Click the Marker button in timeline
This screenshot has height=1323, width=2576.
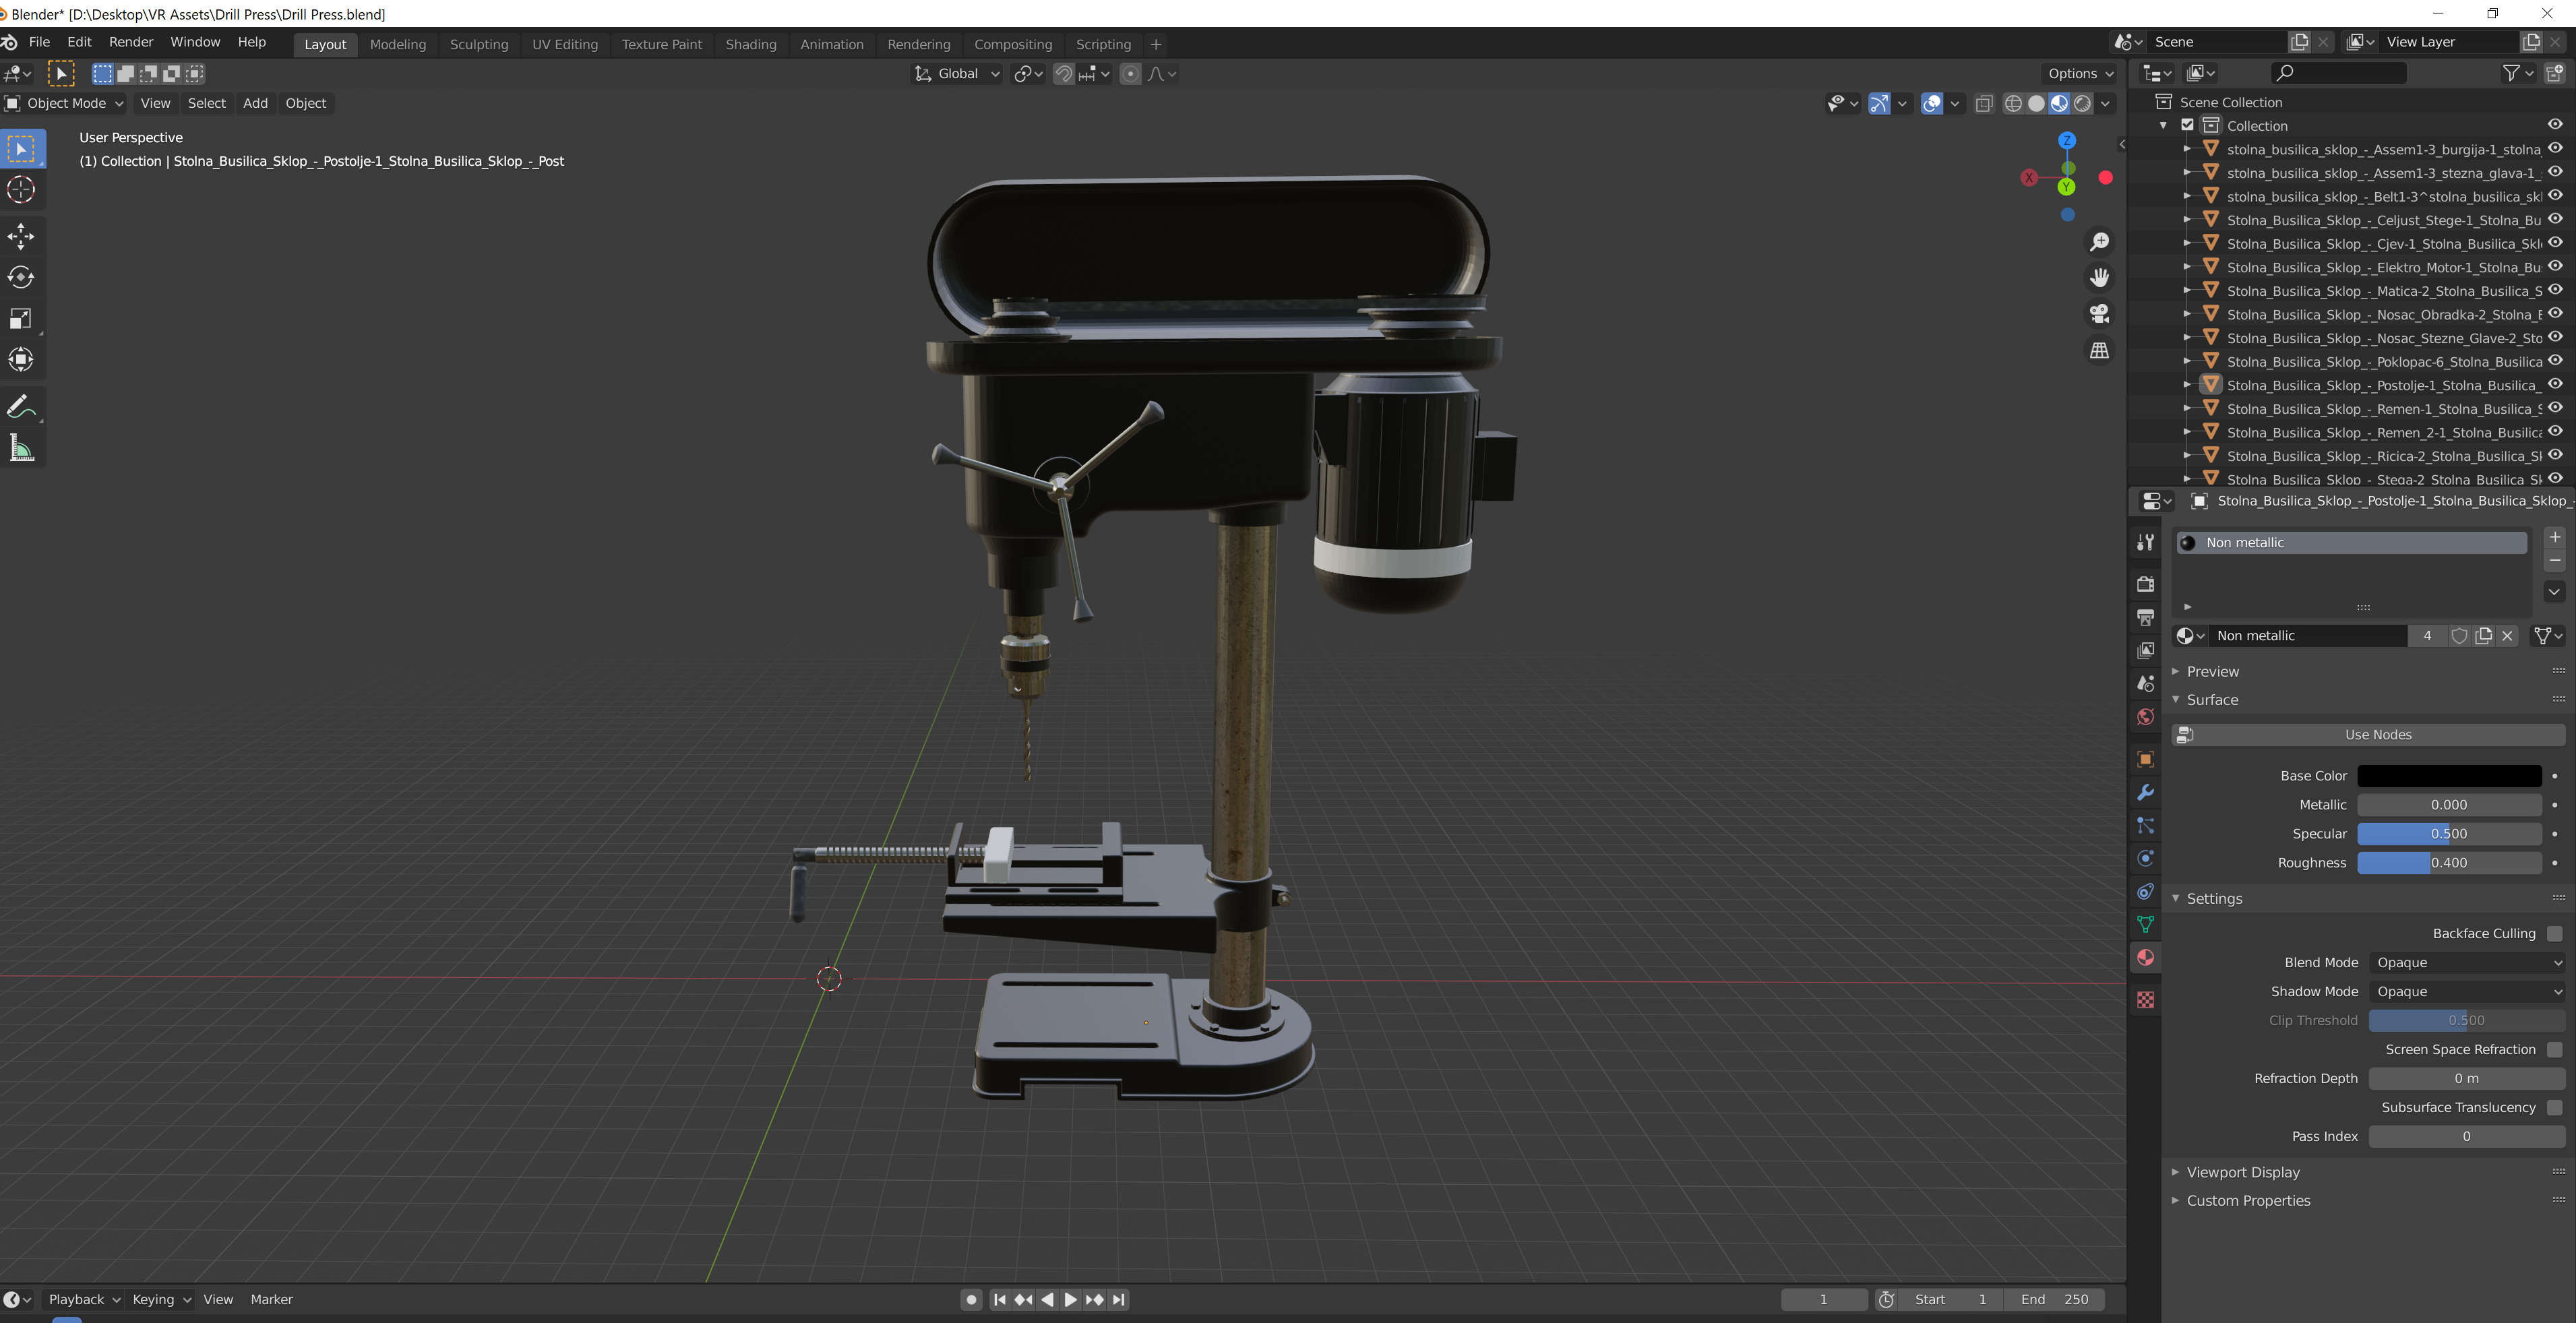point(271,1299)
